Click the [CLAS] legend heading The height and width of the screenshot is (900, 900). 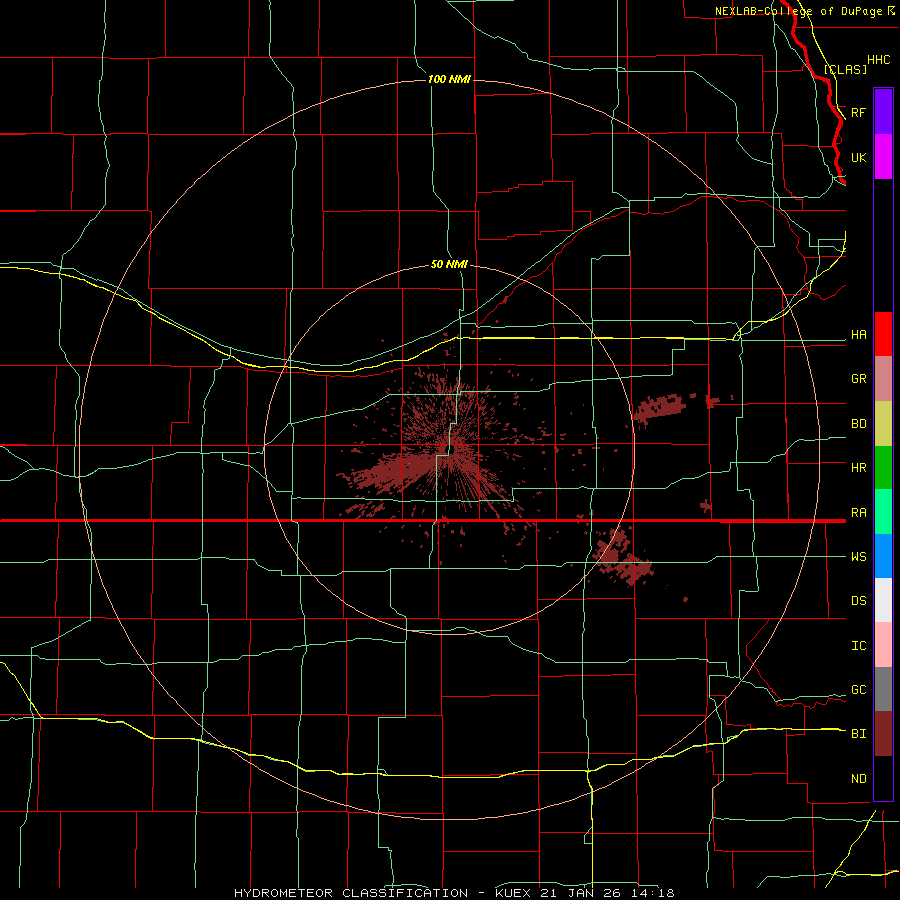[x=845, y=69]
